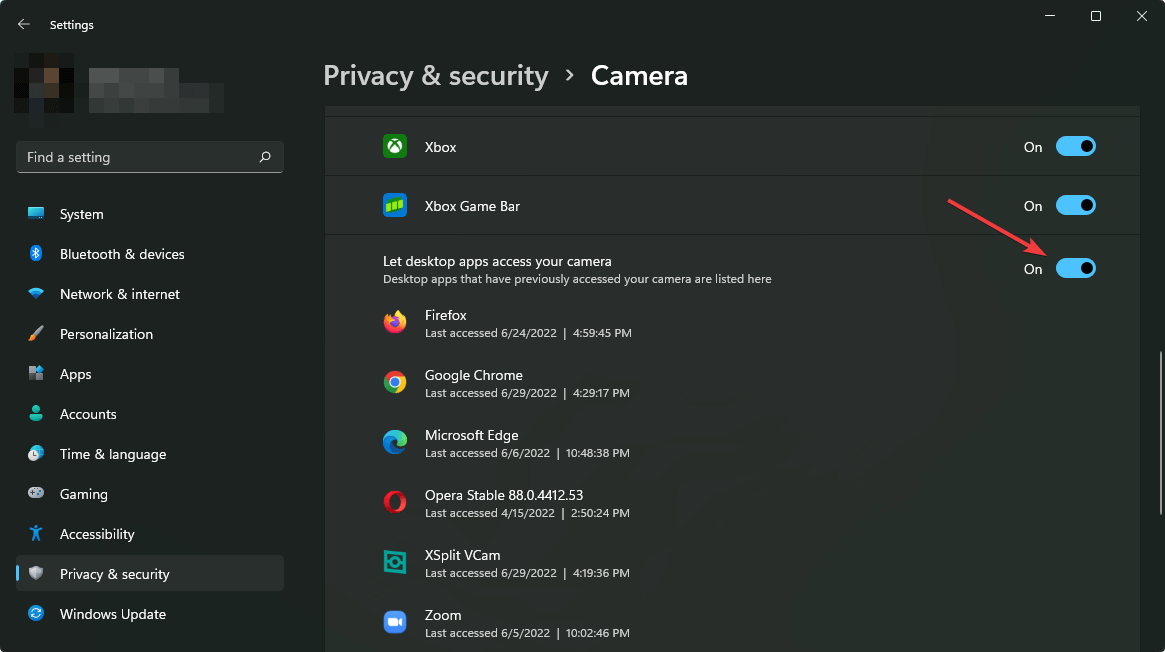Image resolution: width=1165 pixels, height=652 pixels.
Task: Select the Windows Update sidebar entry
Action: (x=112, y=613)
